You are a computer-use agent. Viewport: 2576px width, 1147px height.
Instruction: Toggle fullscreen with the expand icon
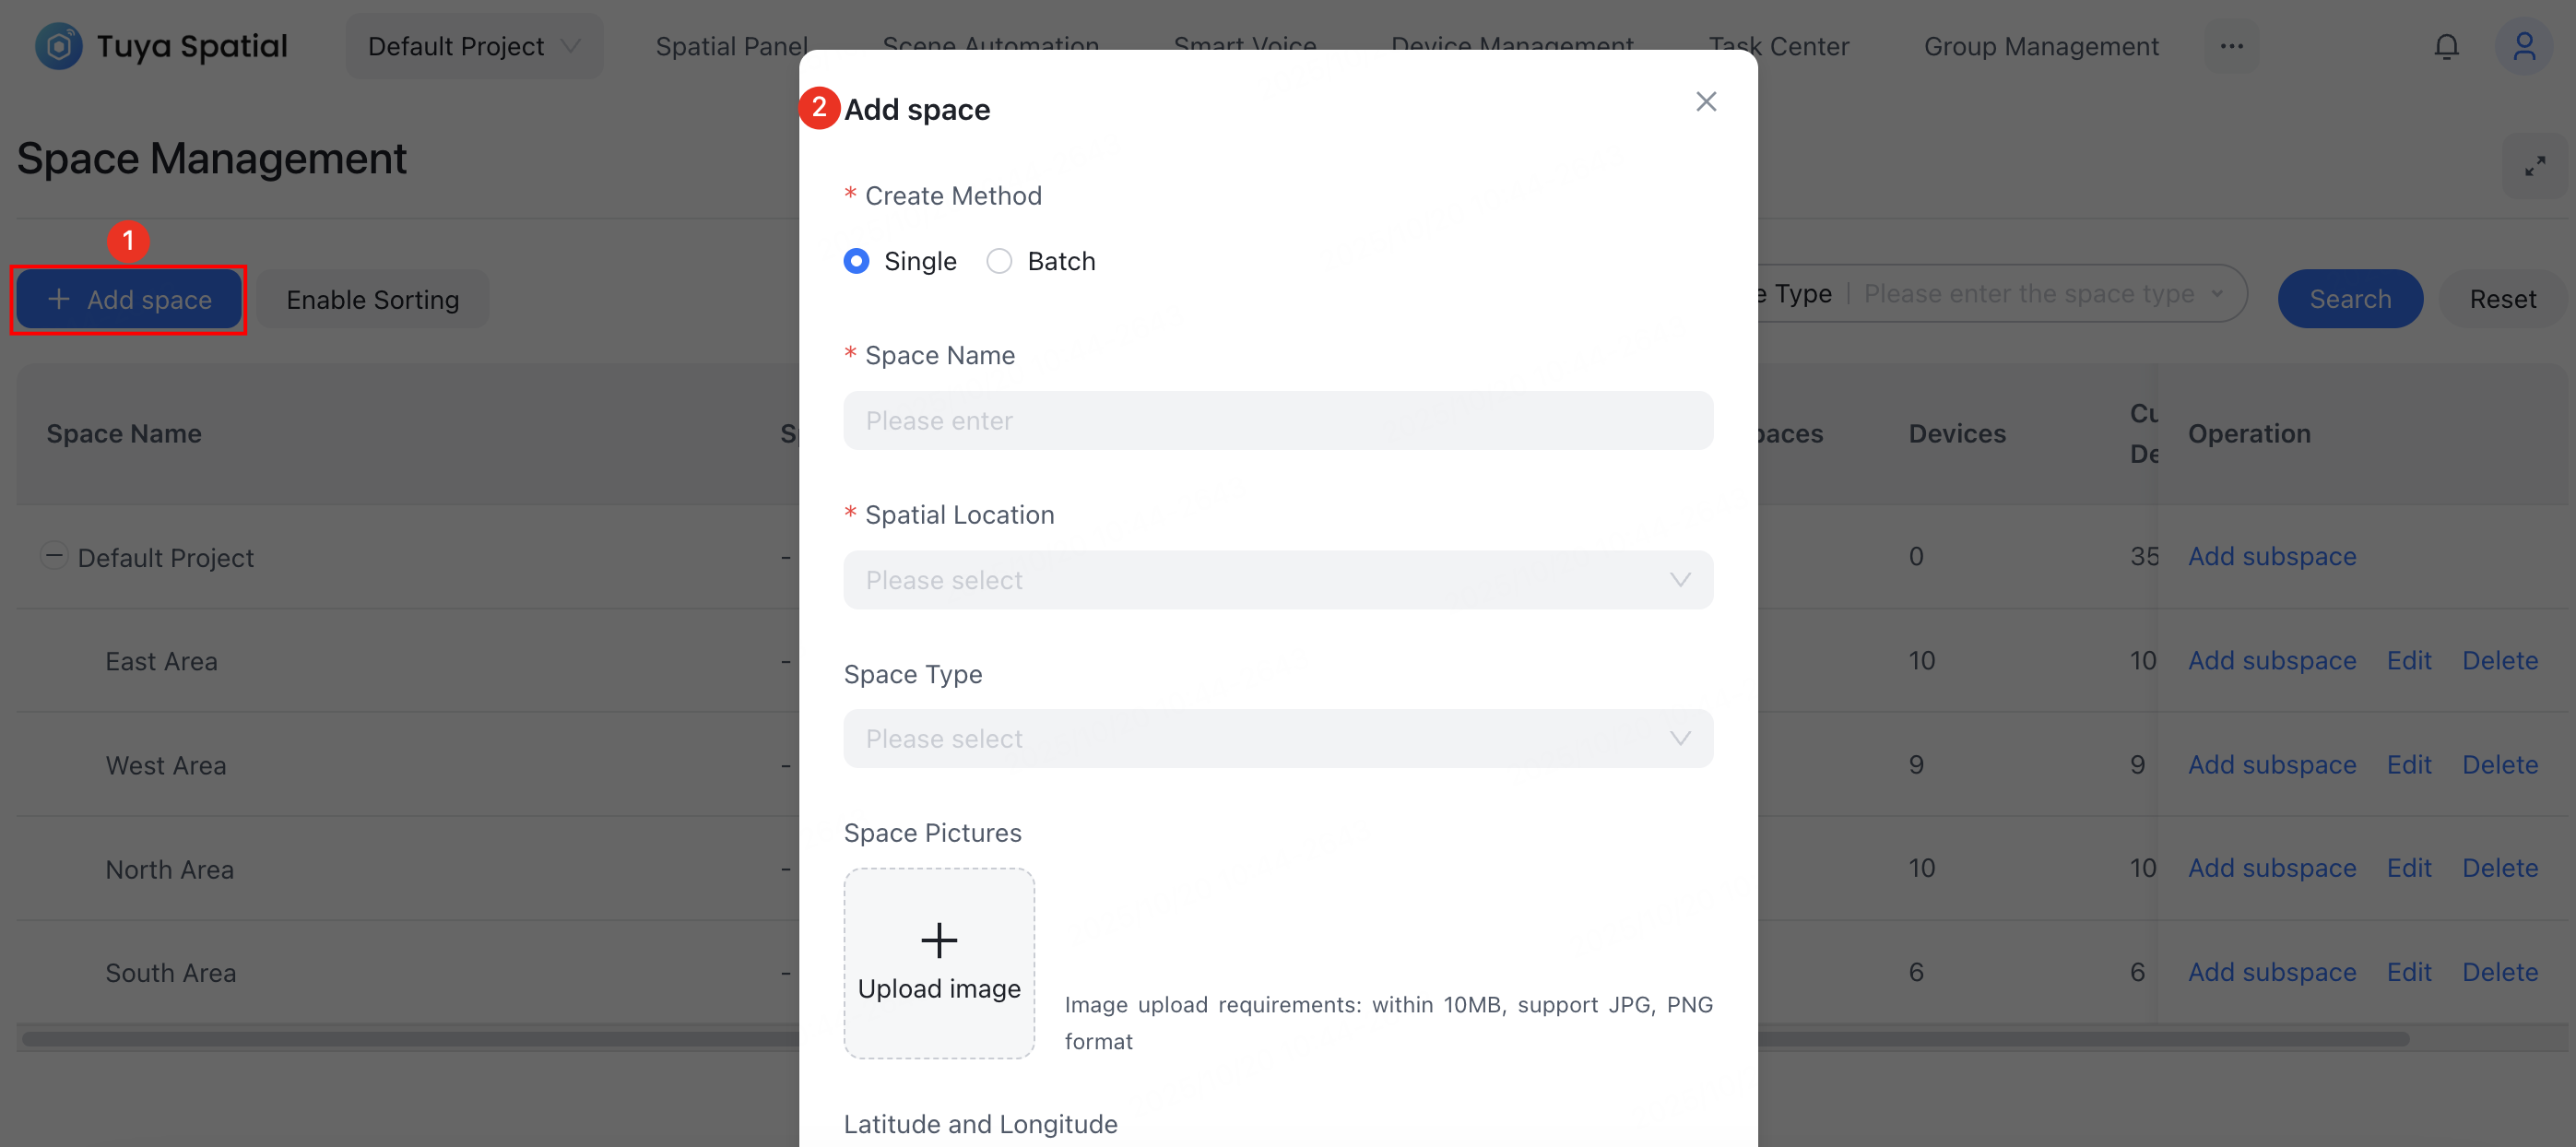pos(2534,166)
